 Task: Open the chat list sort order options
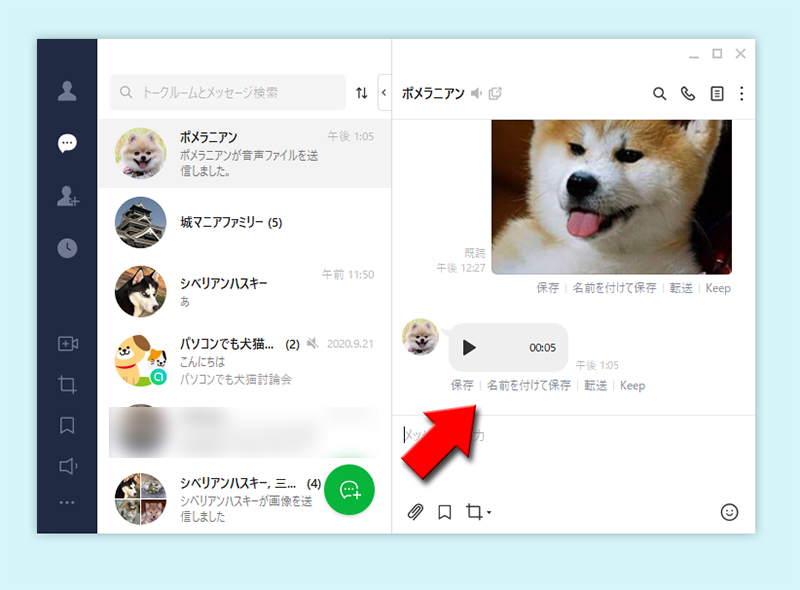[x=362, y=92]
